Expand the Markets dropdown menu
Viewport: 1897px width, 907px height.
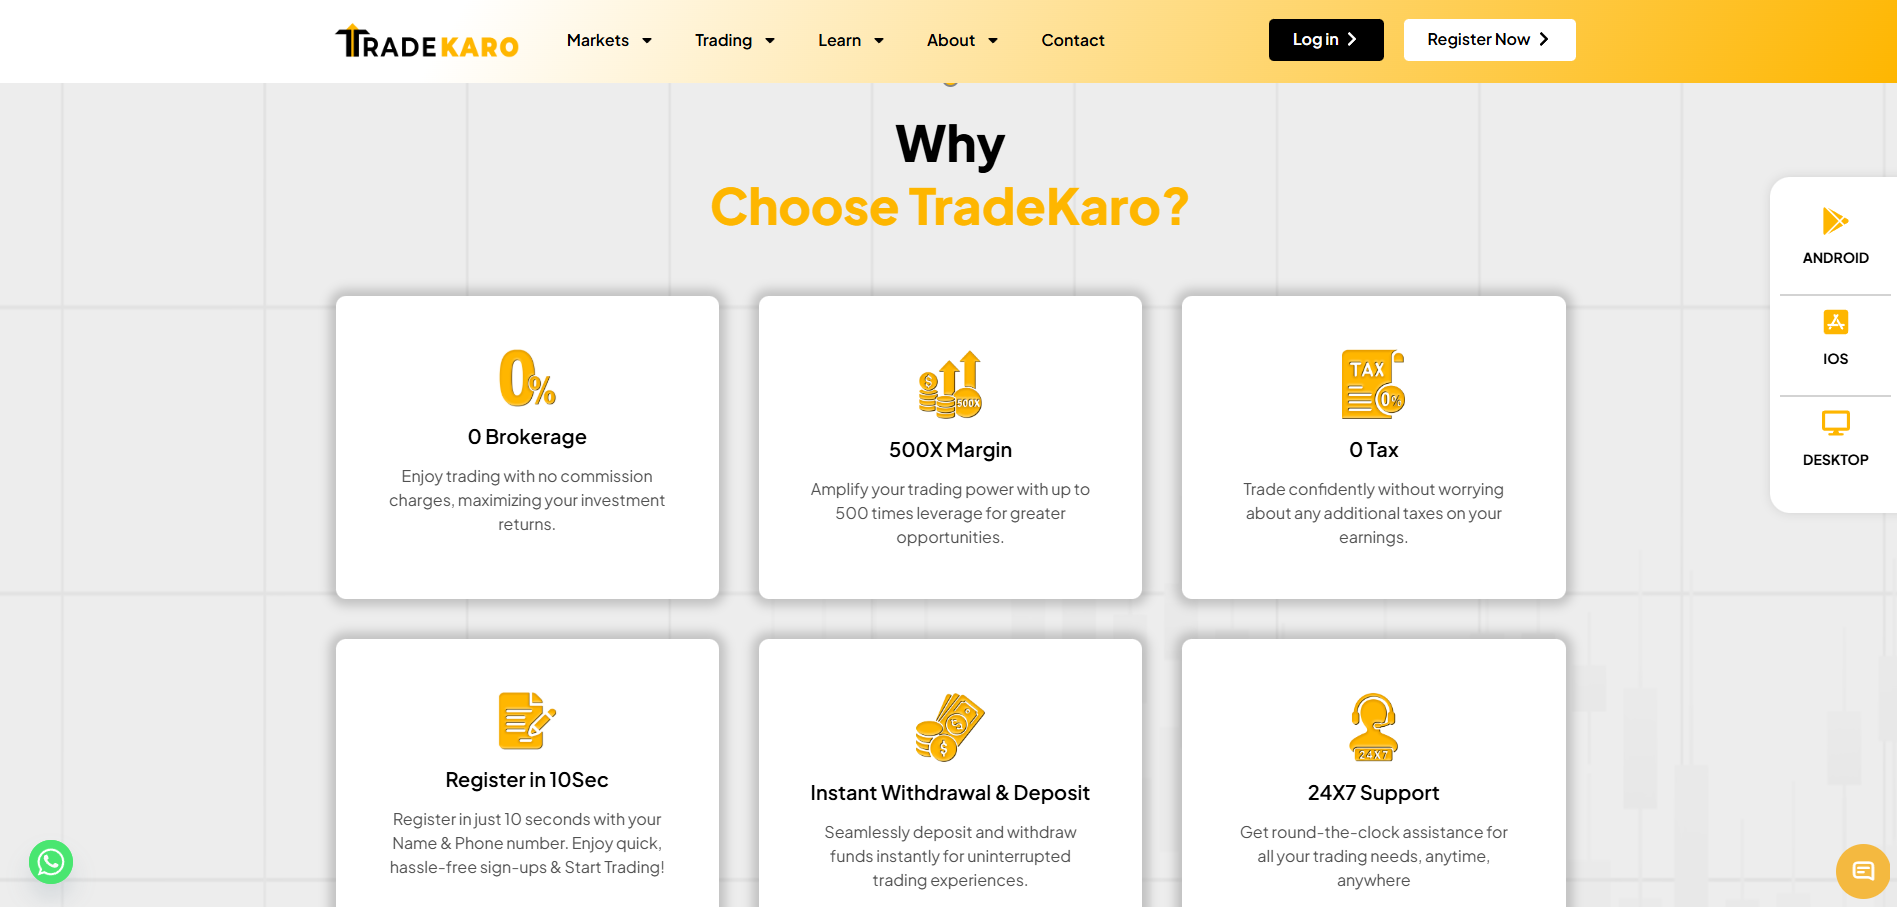[609, 40]
